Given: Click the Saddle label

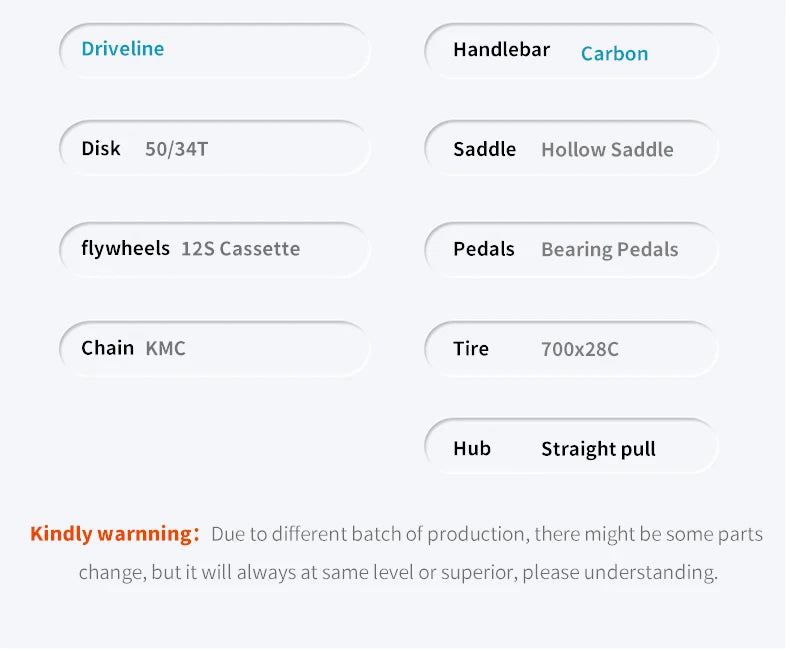Looking at the screenshot, I should click(484, 150).
